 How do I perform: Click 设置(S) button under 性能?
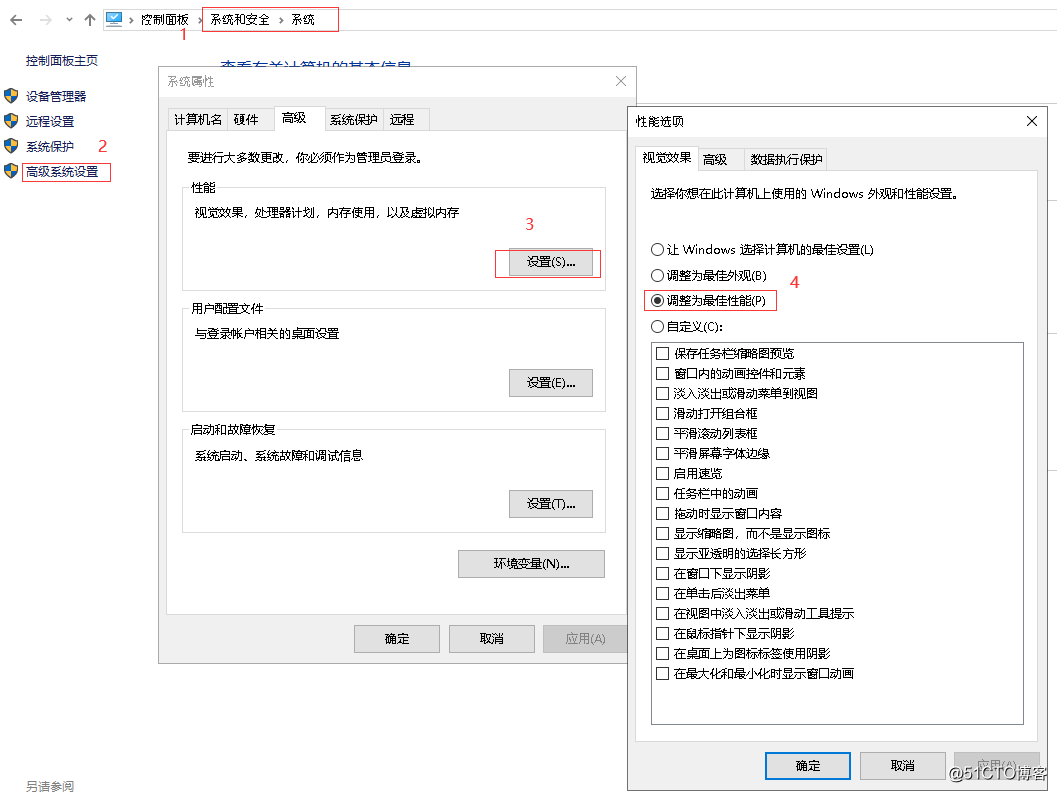coord(551,262)
